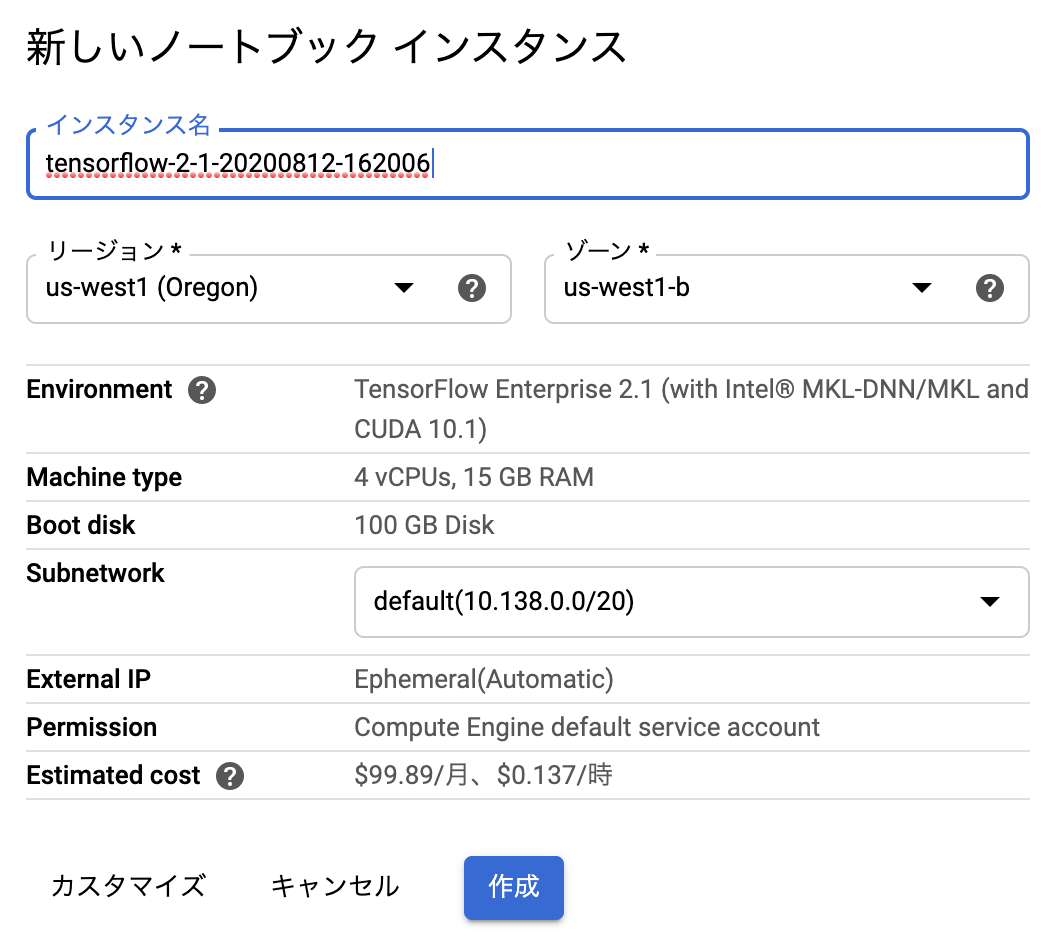Click the Machine type row value
1062x950 pixels.
[473, 477]
